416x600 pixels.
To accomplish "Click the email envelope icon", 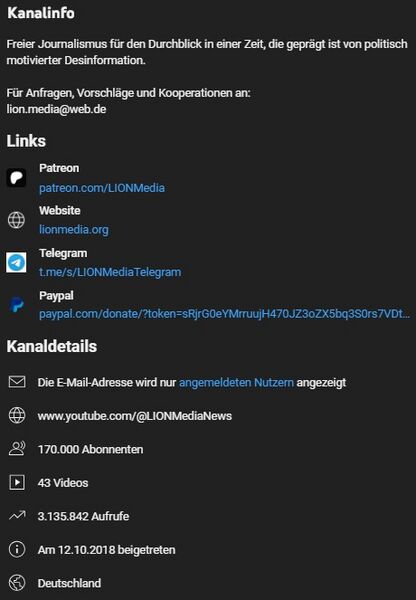I will pos(17,382).
